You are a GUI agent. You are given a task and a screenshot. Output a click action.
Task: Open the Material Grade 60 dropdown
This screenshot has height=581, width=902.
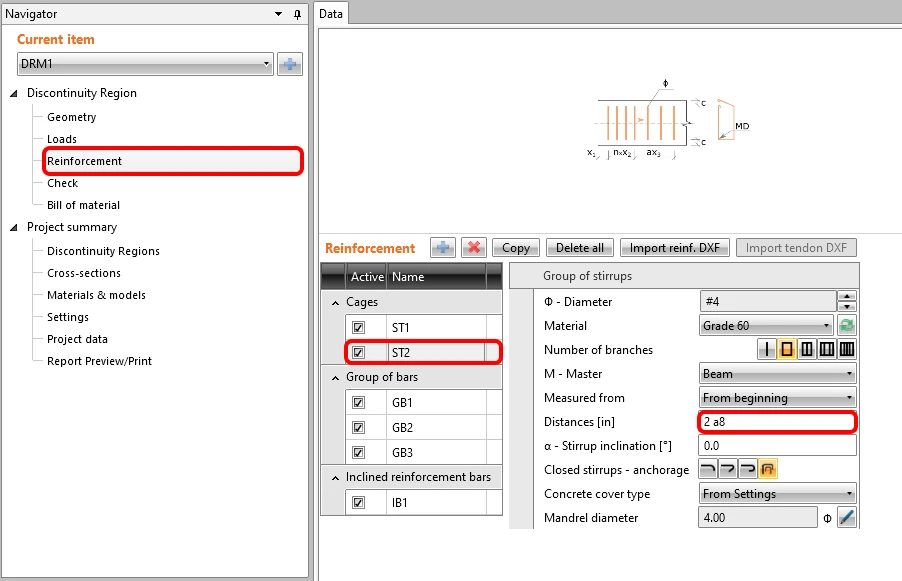click(766, 326)
